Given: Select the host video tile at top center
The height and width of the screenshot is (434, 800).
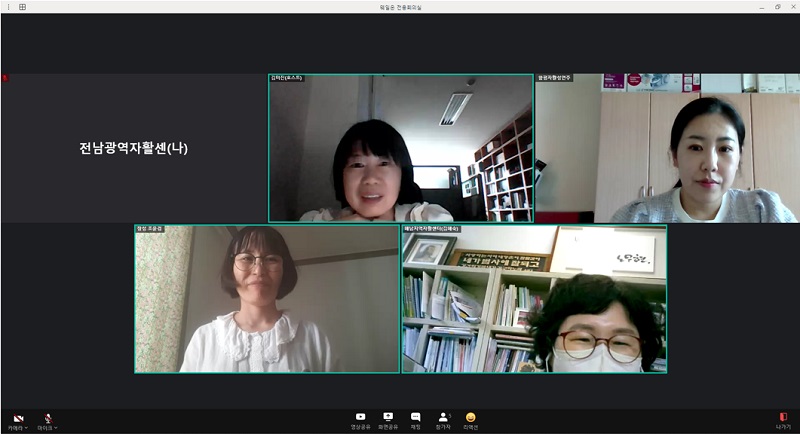Looking at the screenshot, I should [400, 150].
